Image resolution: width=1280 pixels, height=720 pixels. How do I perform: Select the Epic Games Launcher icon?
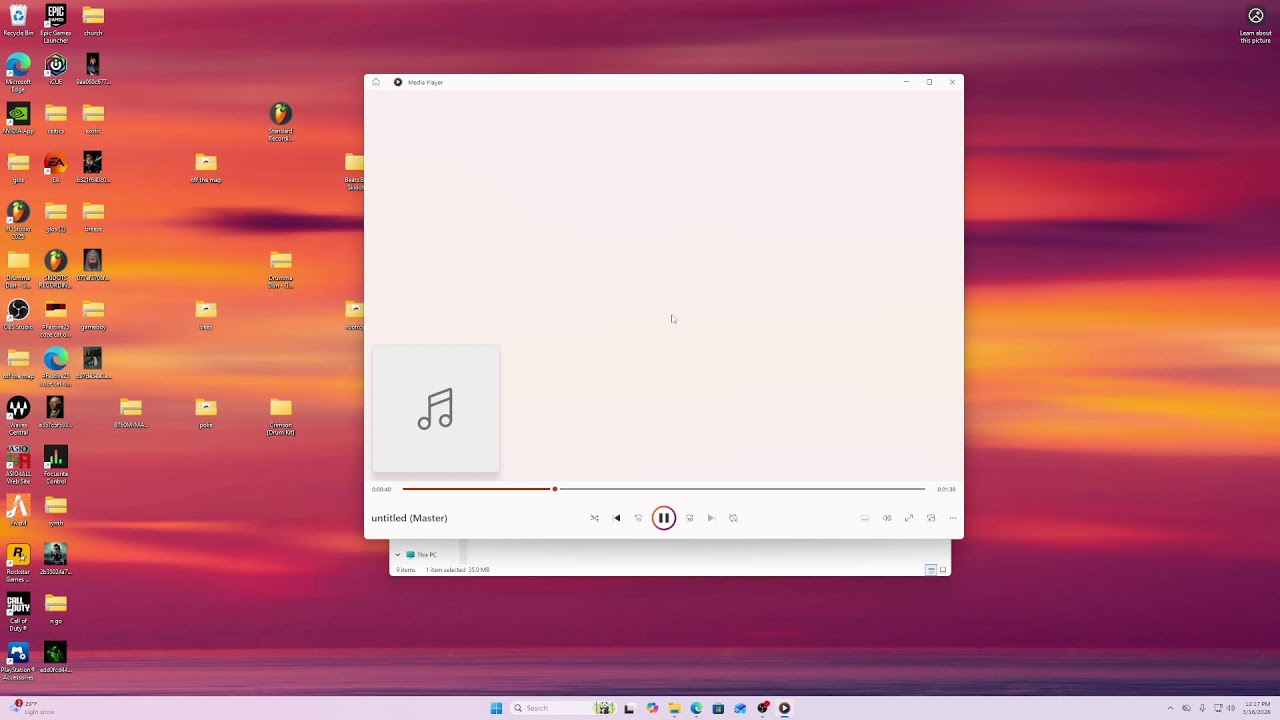point(56,23)
